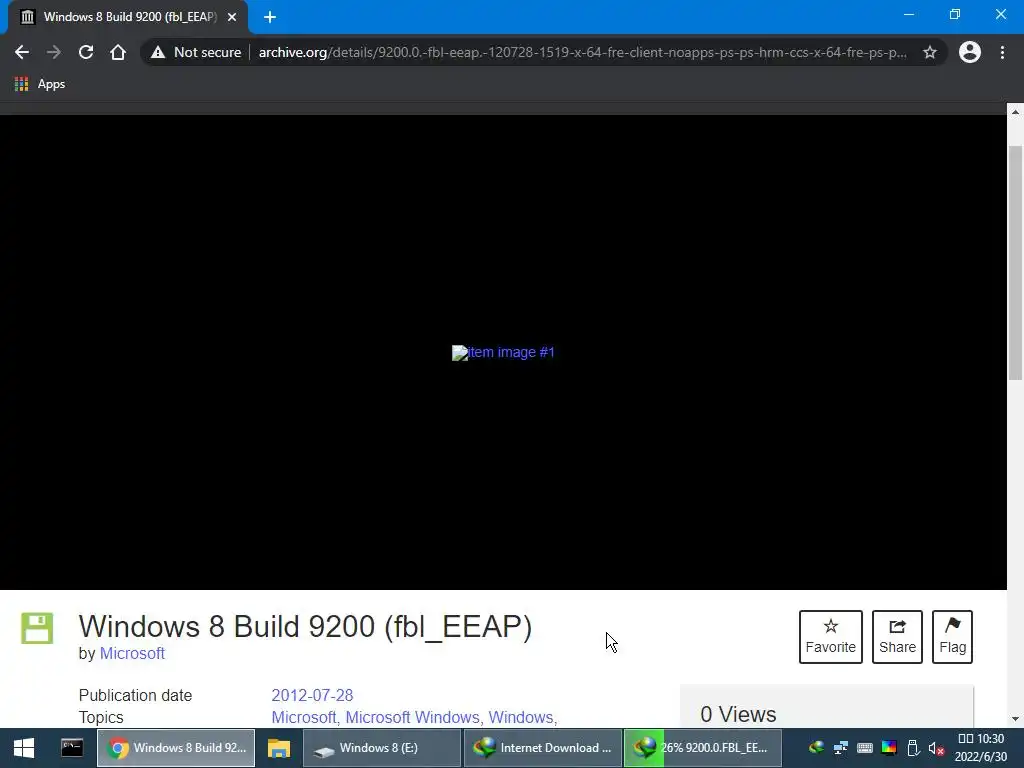Open the touch keyboard tray icon
Image resolution: width=1024 pixels, height=768 pixels.
[865, 748]
